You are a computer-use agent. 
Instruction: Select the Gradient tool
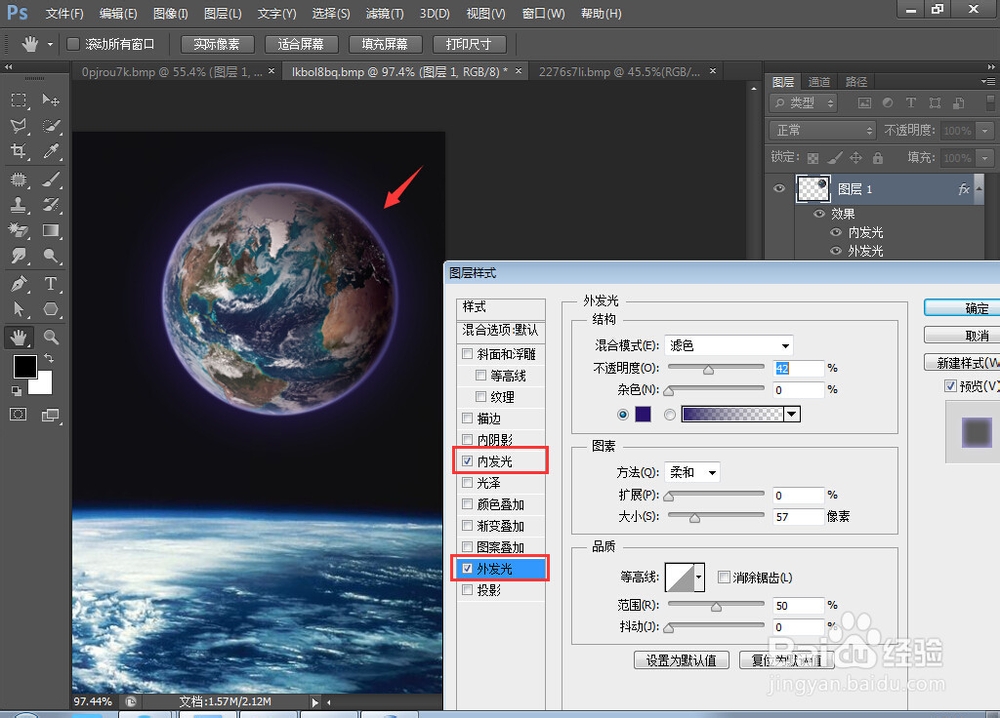point(50,230)
